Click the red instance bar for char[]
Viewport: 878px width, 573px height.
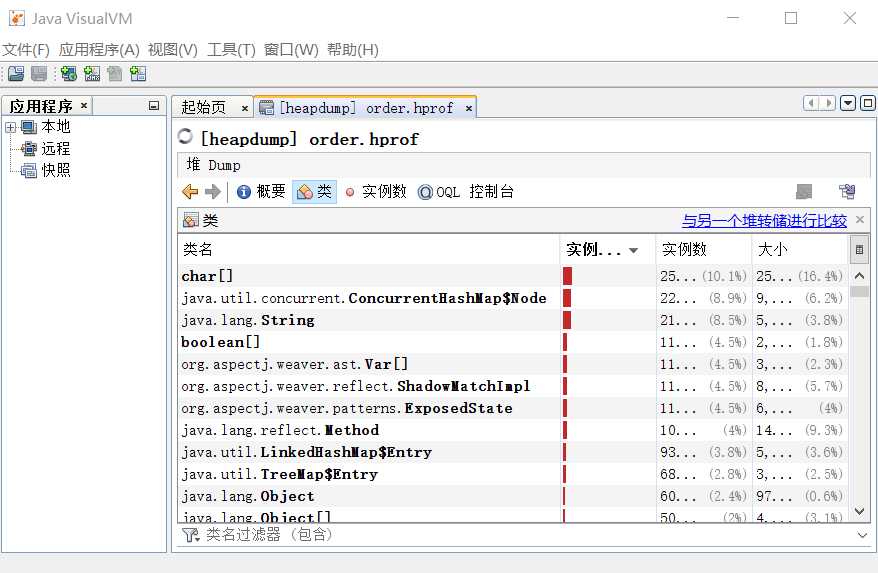(x=567, y=276)
